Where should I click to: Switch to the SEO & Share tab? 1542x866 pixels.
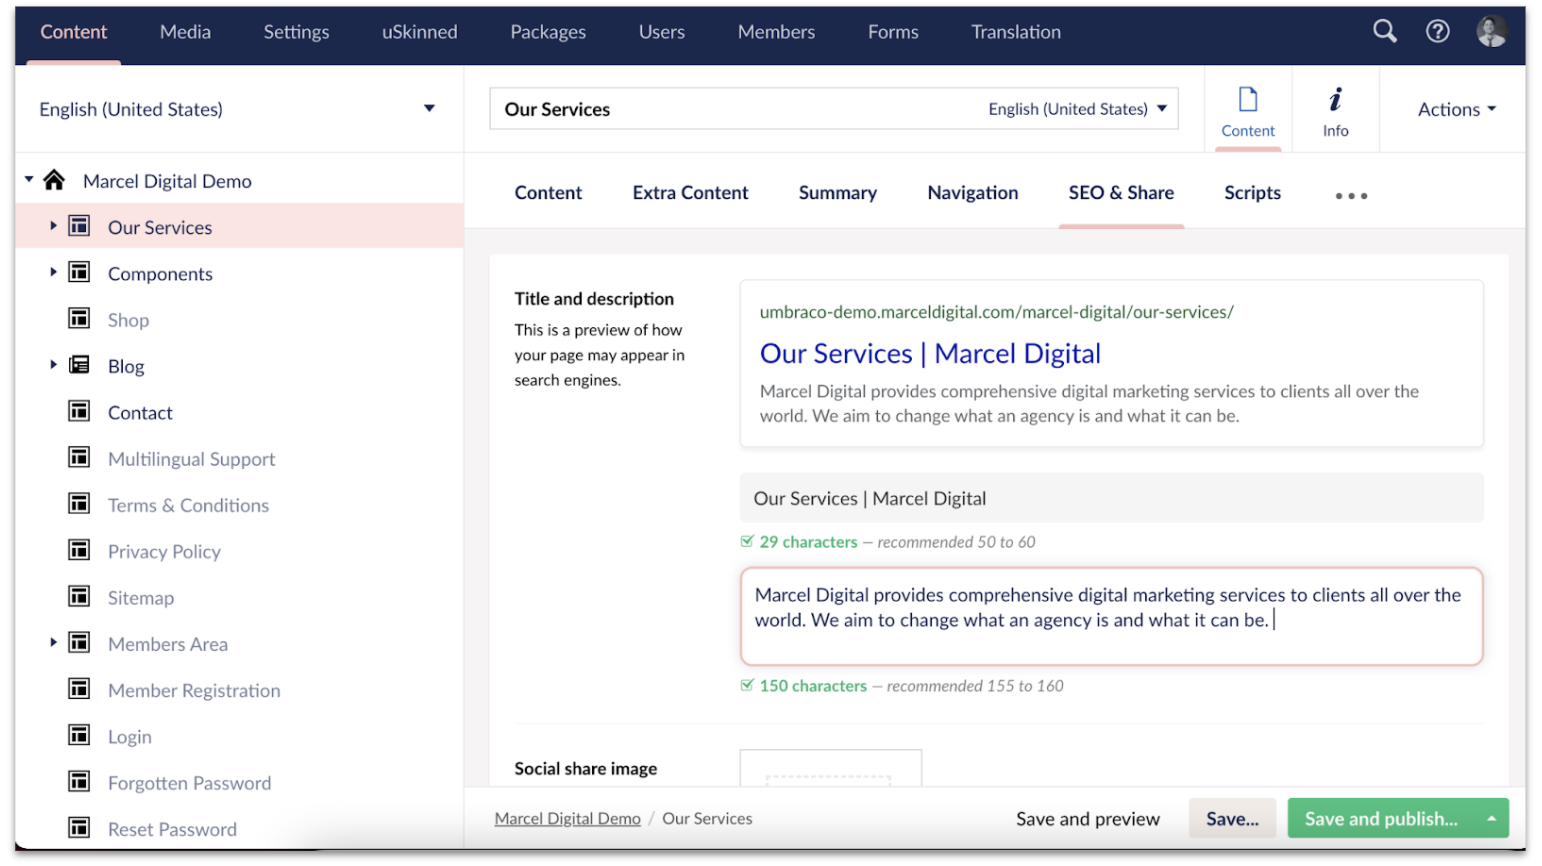coord(1121,193)
